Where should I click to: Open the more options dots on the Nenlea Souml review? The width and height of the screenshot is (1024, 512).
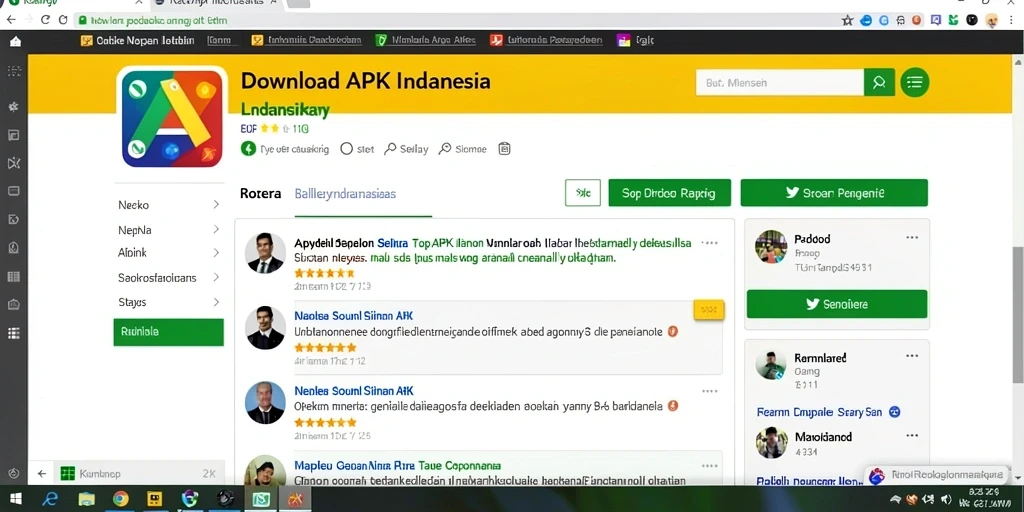(710, 391)
